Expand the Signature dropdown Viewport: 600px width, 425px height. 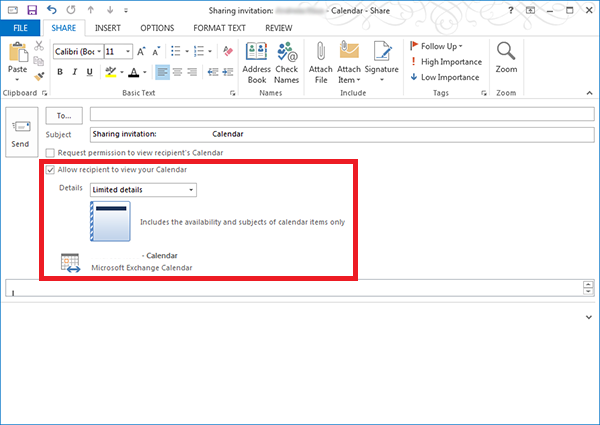(381, 80)
